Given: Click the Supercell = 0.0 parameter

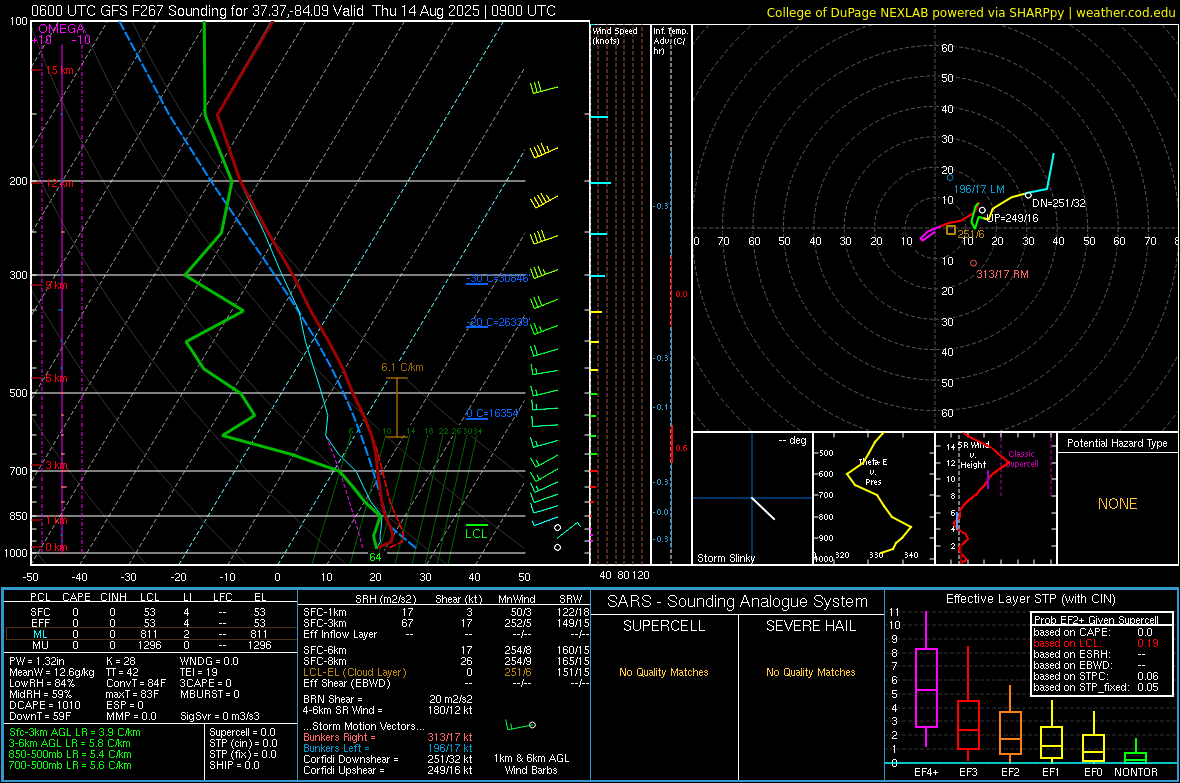Looking at the screenshot, I should pyautogui.click(x=242, y=732).
